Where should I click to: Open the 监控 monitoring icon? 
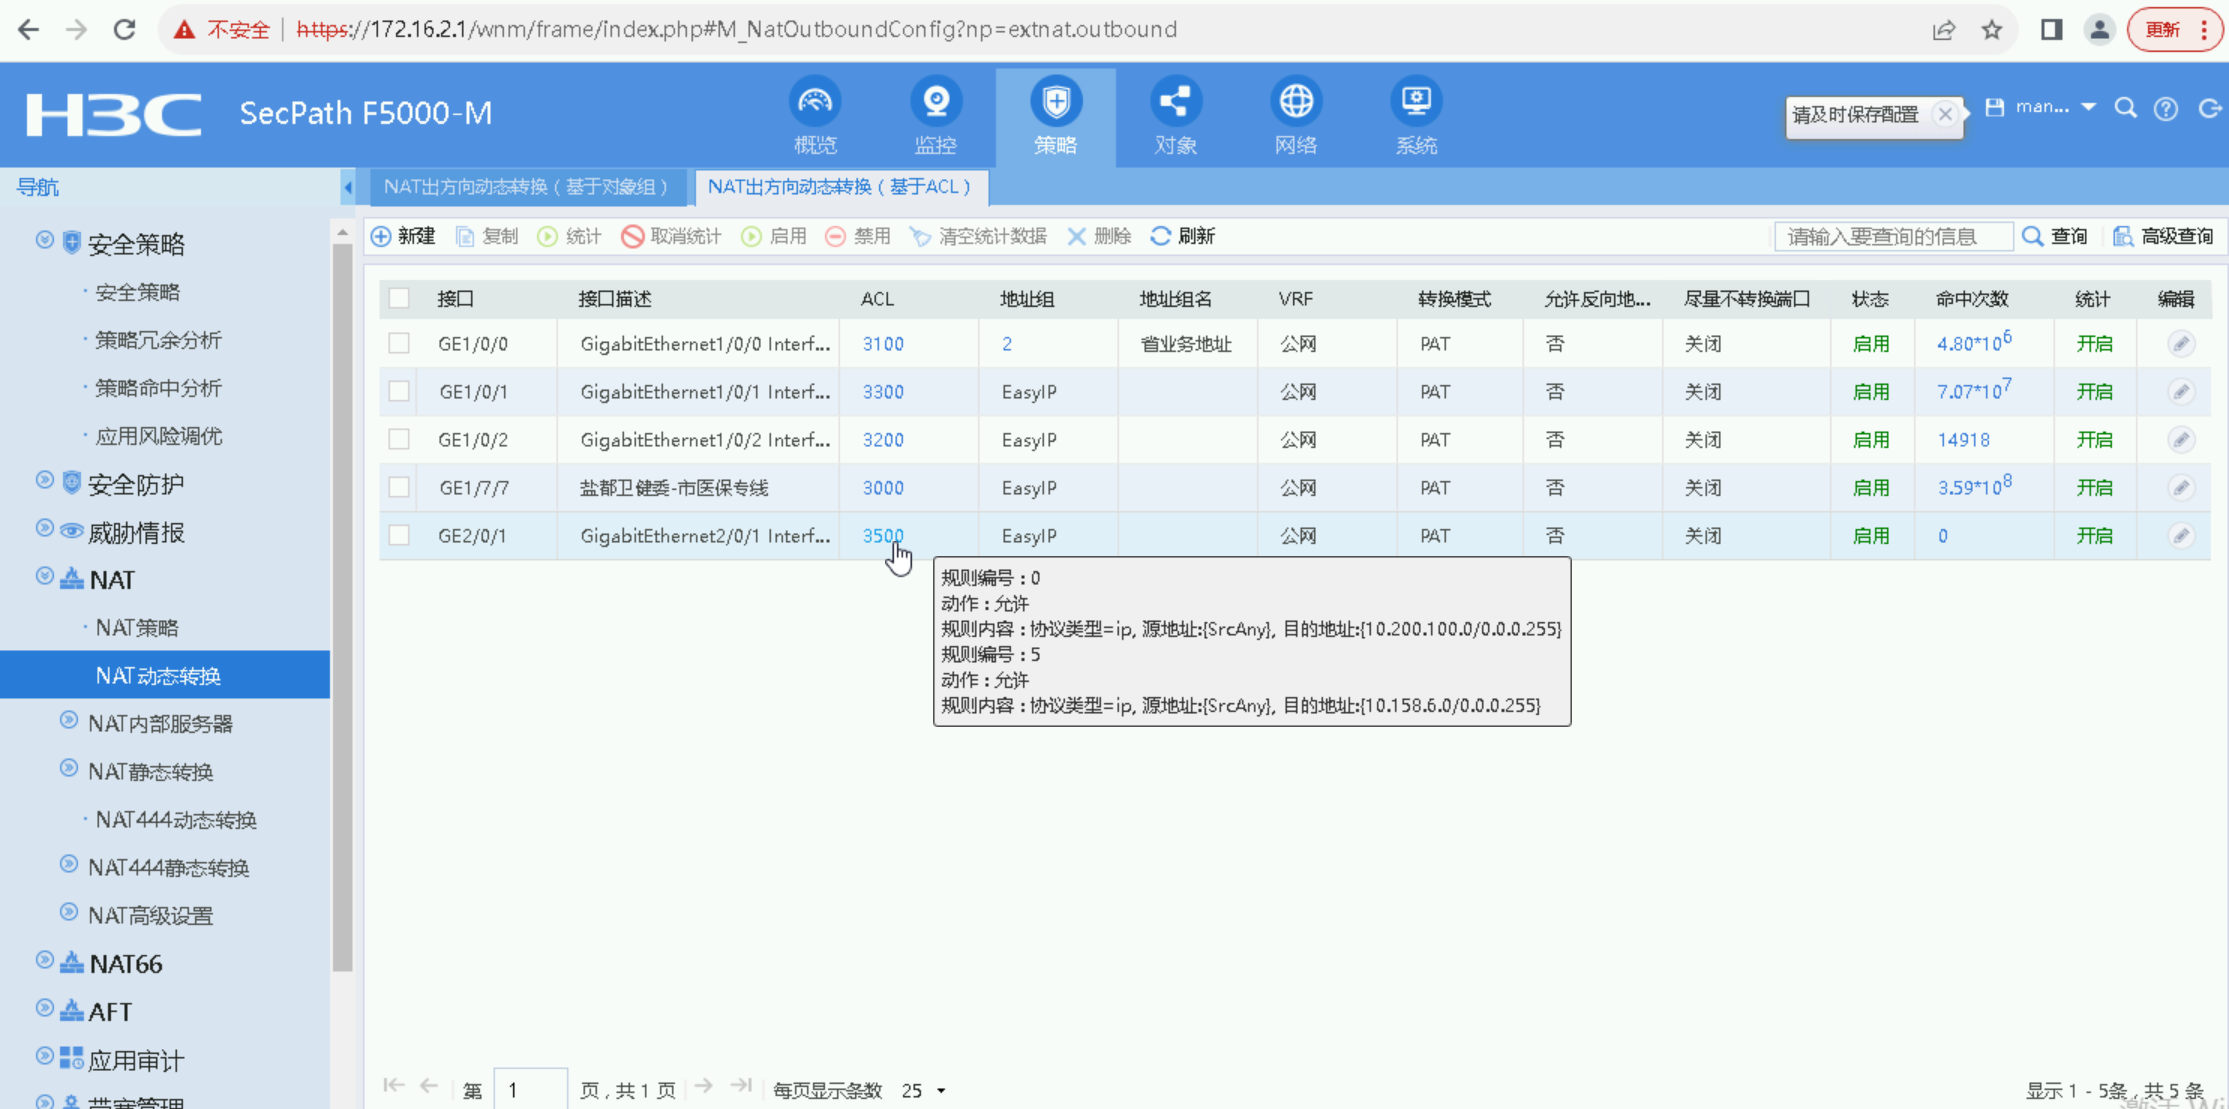click(x=935, y=103)
